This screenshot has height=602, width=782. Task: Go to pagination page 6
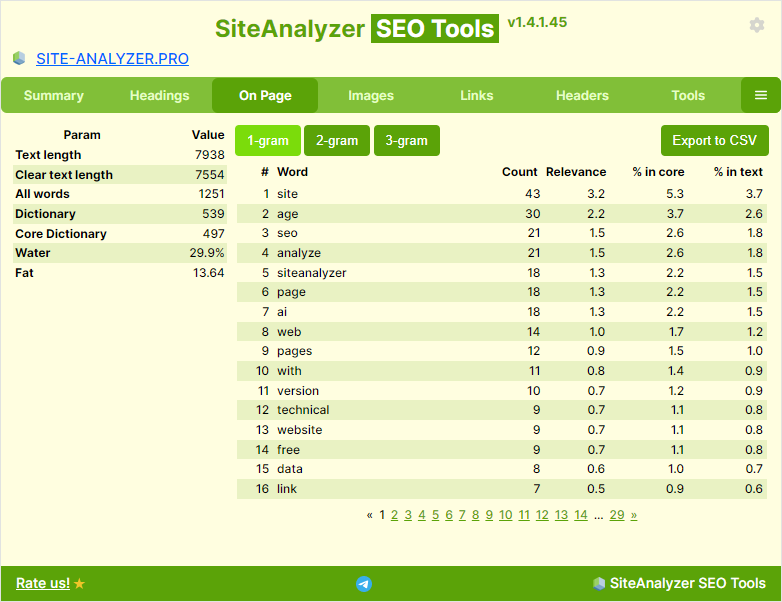pyautogui.click(x=449, y=515)
